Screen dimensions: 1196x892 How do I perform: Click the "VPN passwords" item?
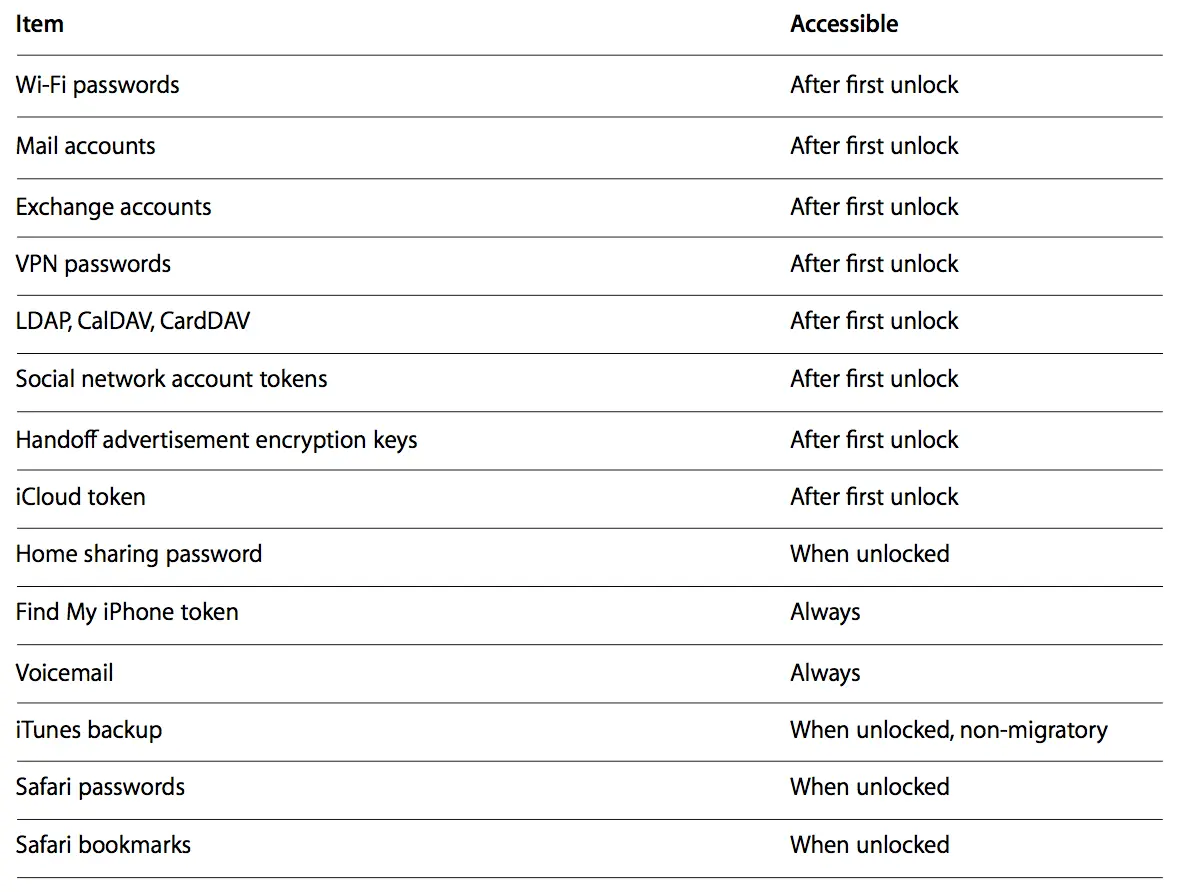point(94,264)
